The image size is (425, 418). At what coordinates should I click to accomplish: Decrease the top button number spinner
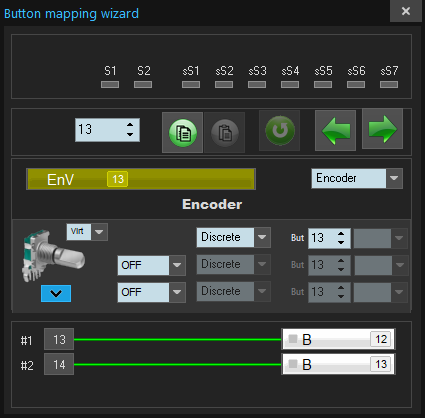point(130,135)
